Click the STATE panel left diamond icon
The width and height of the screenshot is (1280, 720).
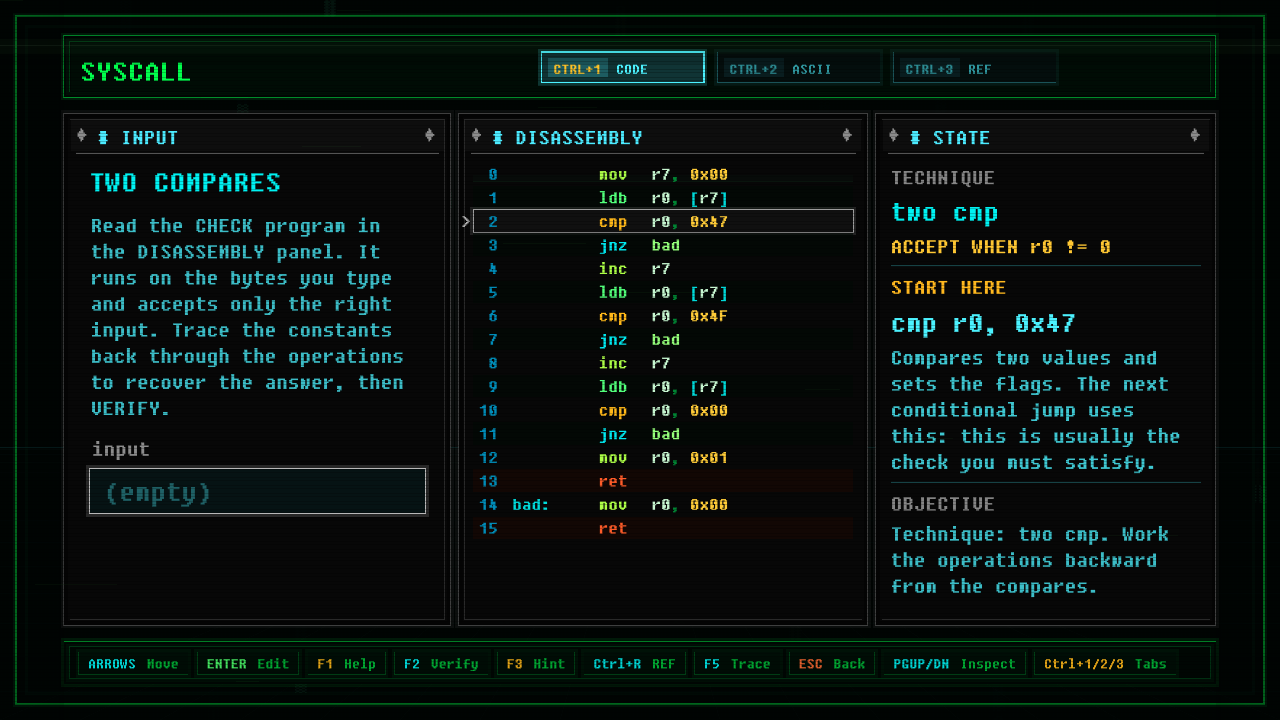(894, 136)
